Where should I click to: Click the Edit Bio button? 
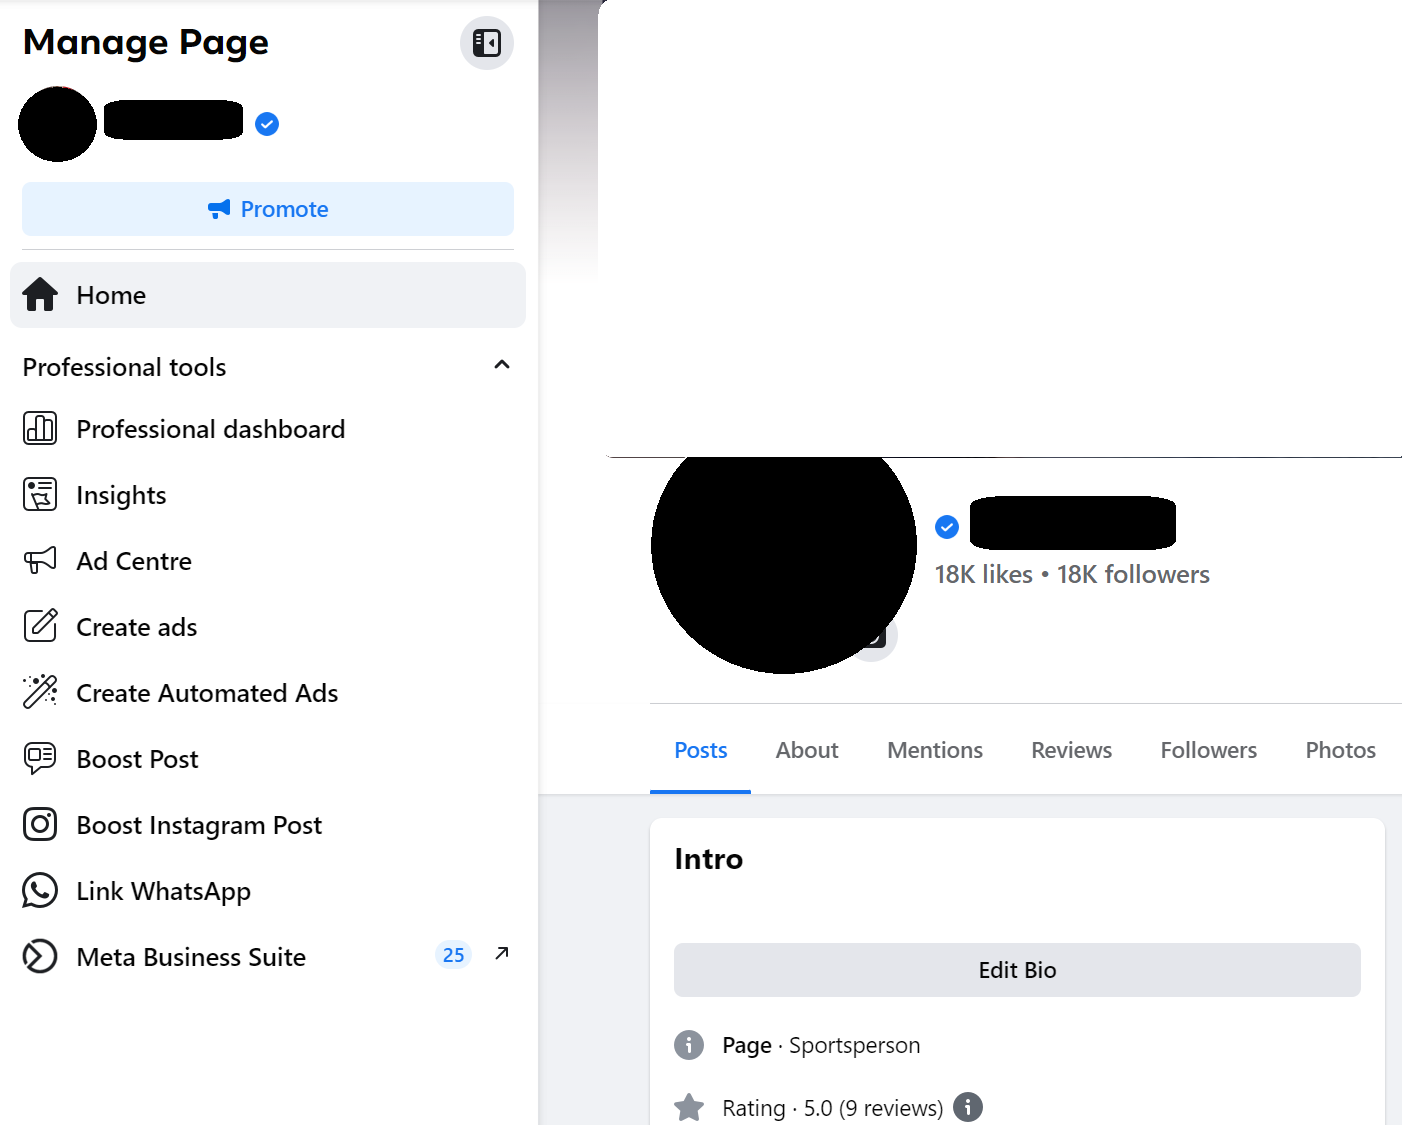[1017, 970]
